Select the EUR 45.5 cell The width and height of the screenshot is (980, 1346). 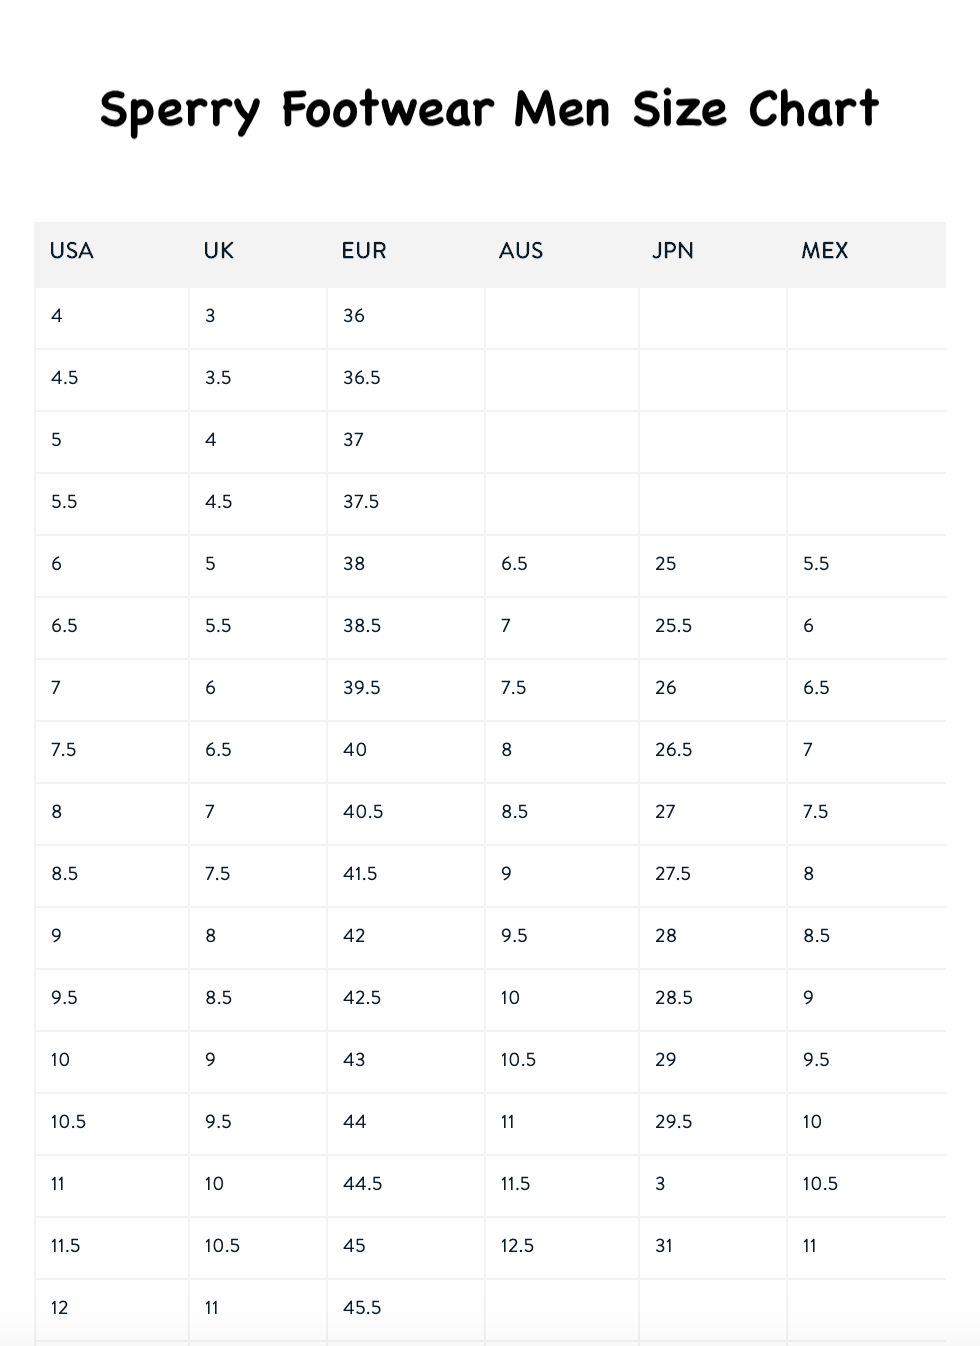361,1308
